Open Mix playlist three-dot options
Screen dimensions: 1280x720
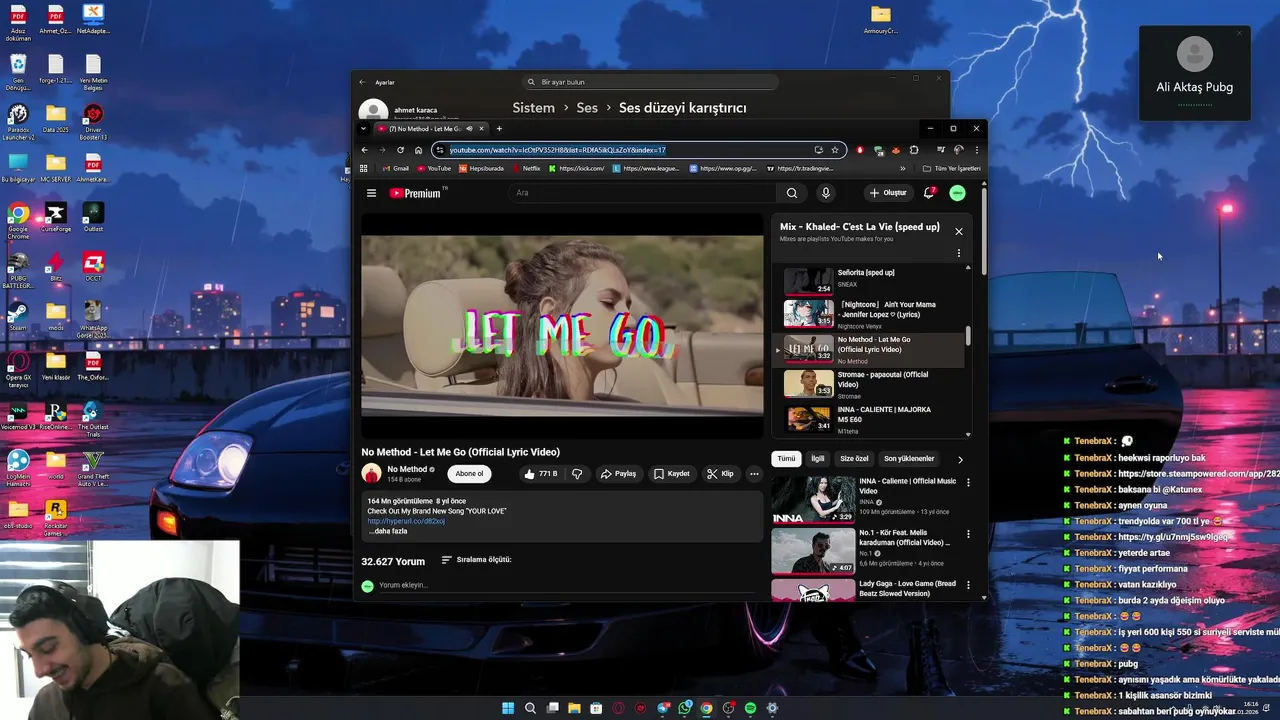click(x=958, y=253)
